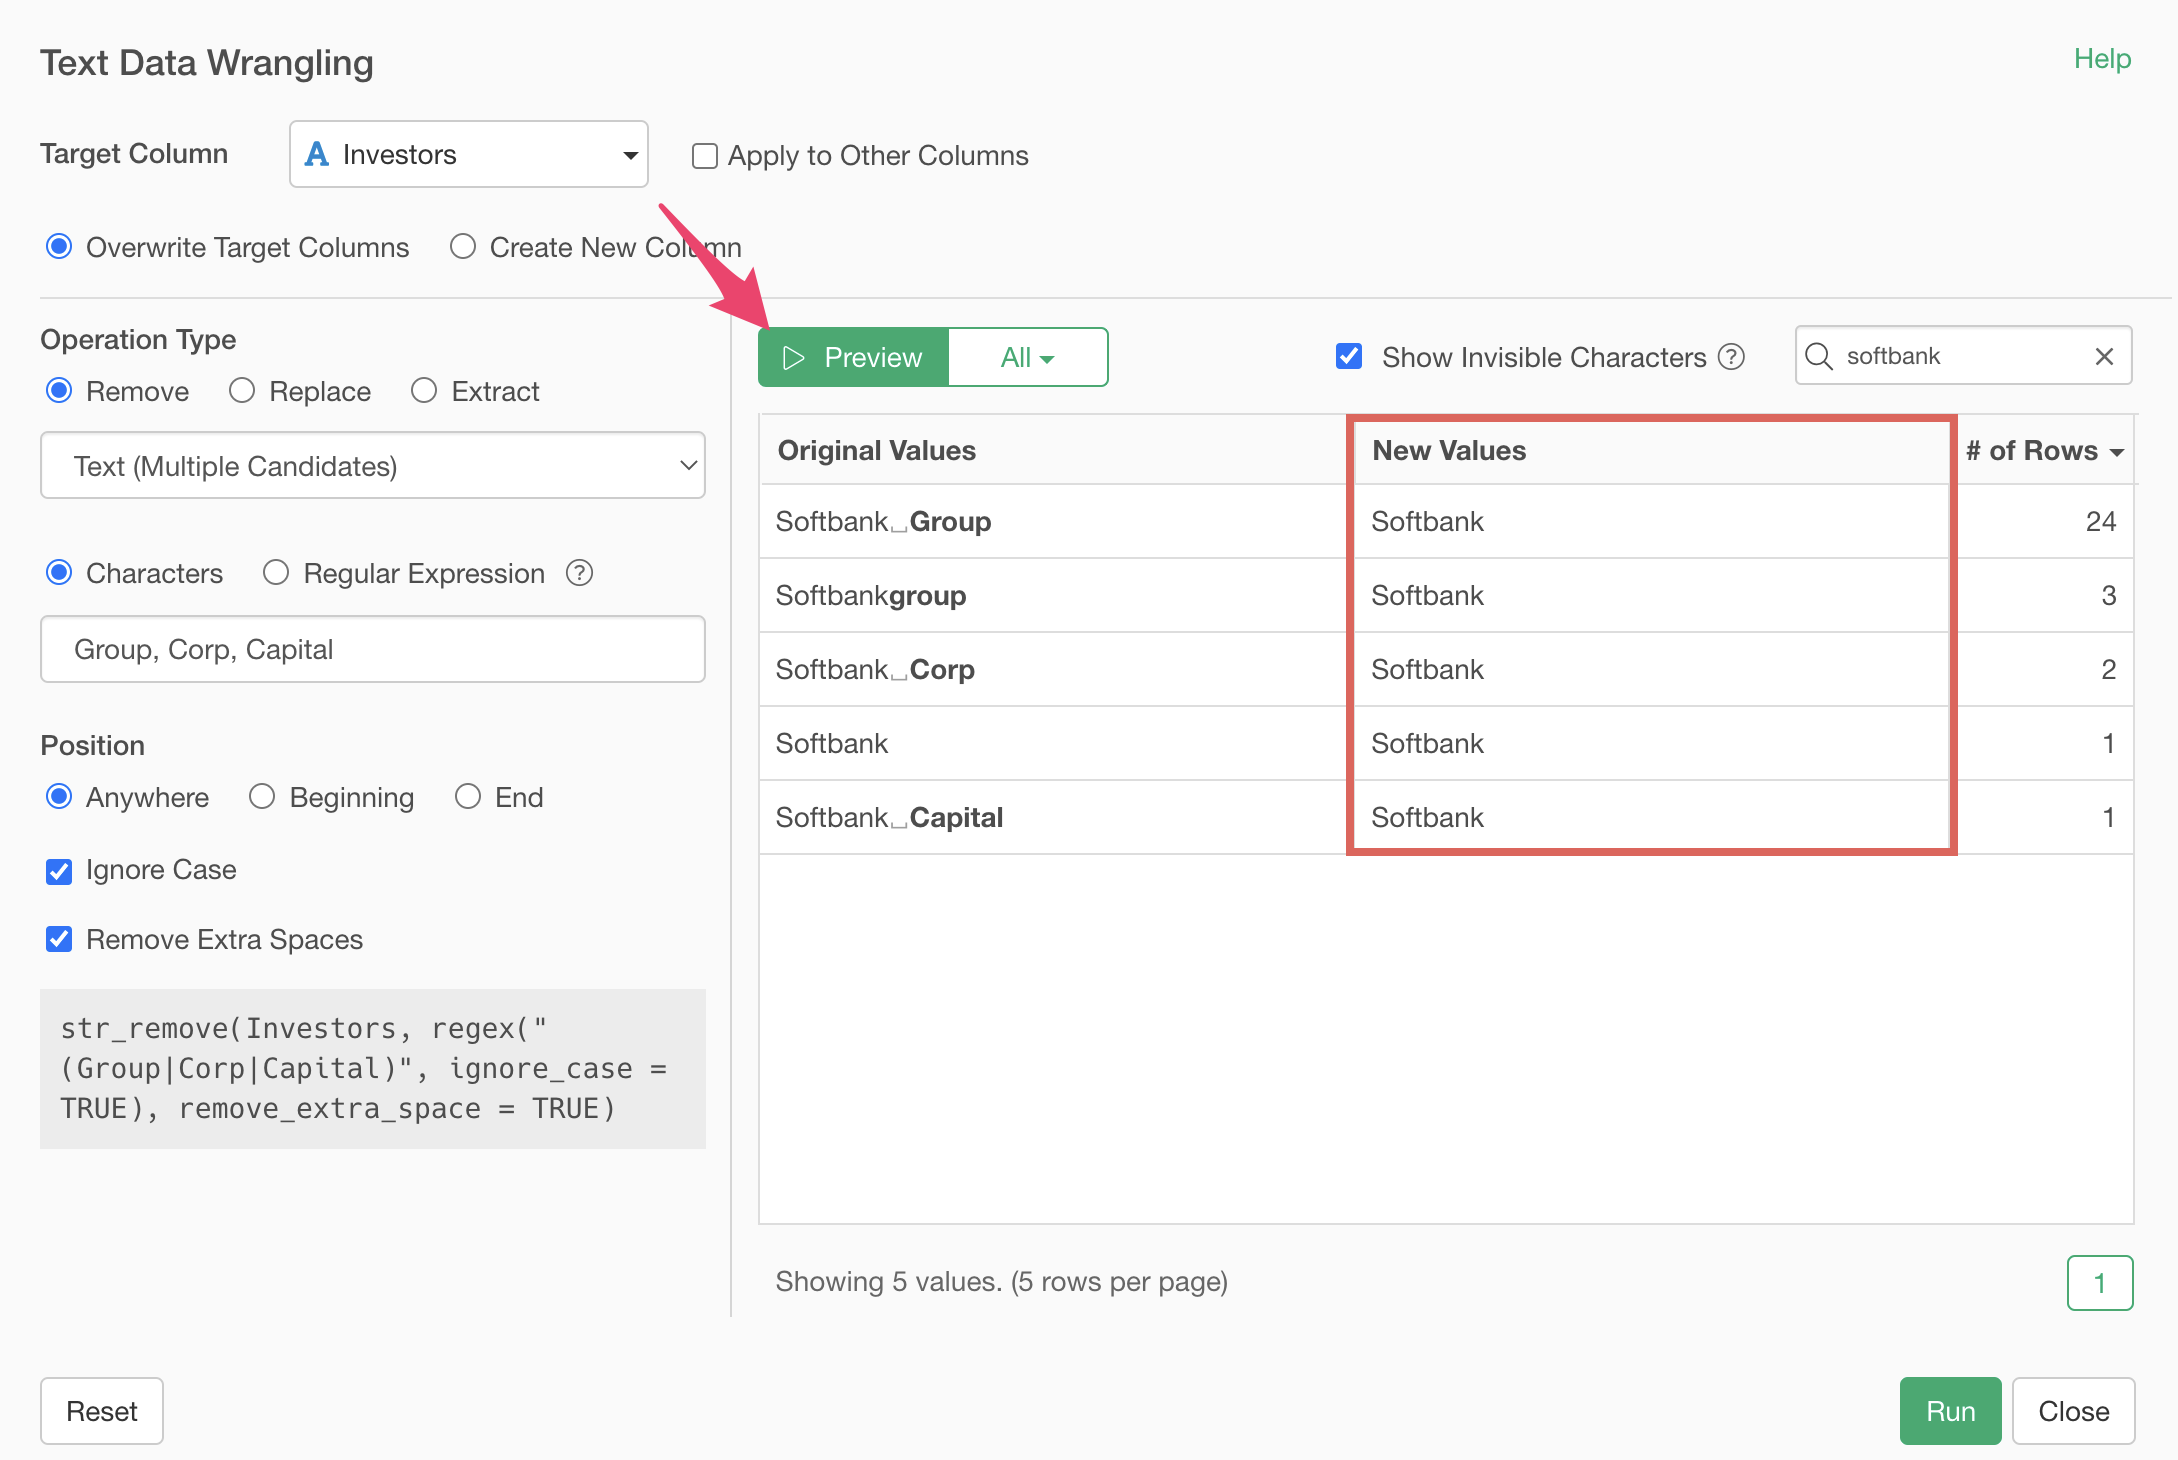Viewport: 2178px width, 1460px height.
Task: Click the generated str_remove code block
Action: 373,1069
